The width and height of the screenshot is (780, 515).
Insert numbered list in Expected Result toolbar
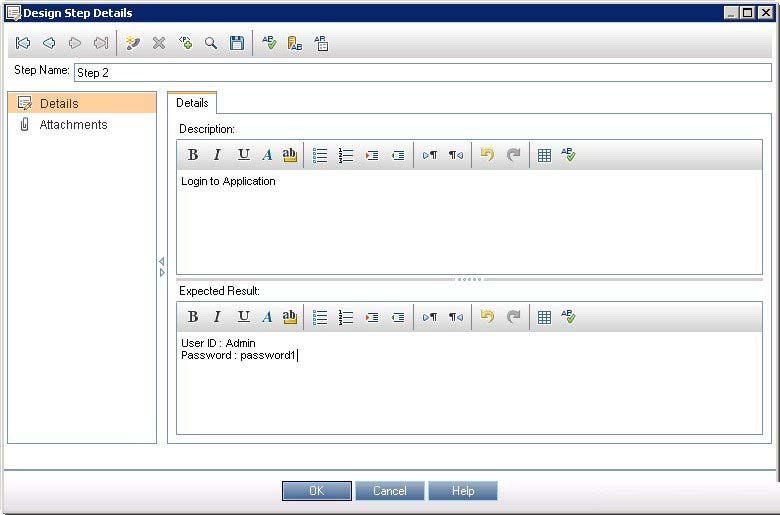[x=346, y=317]
